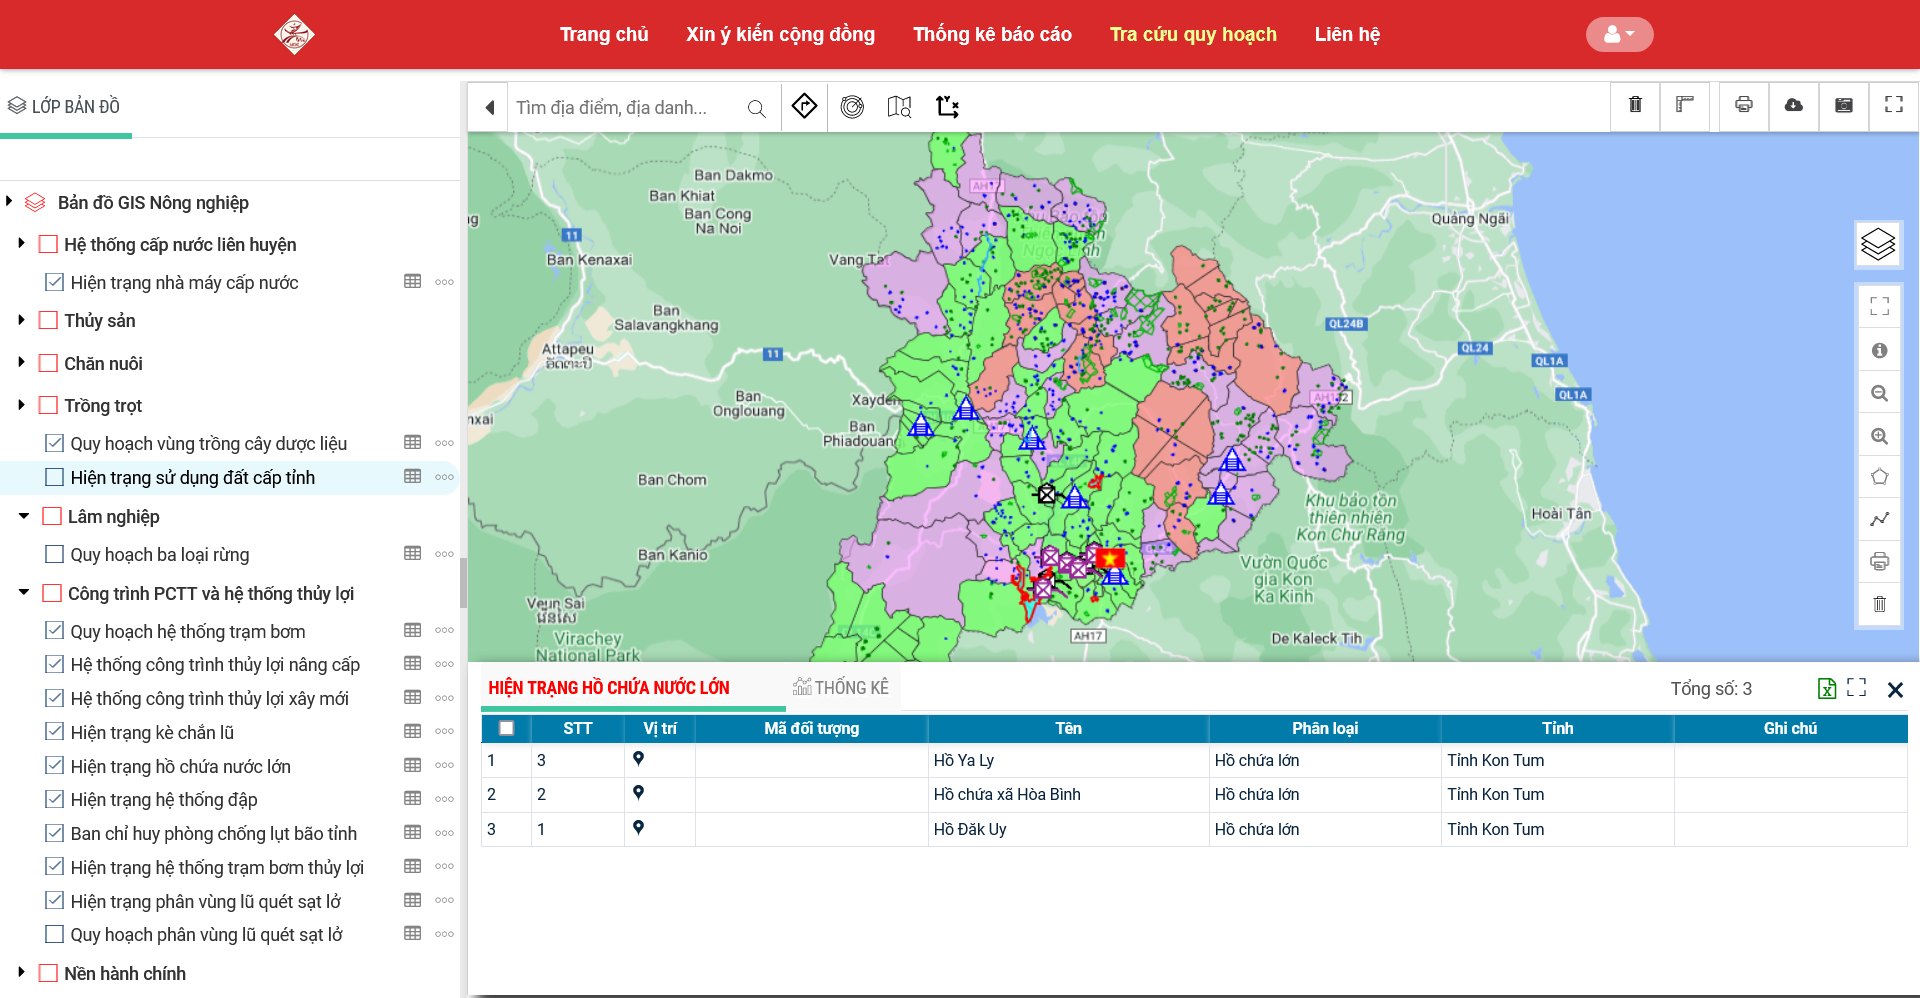Open the Thống kê báo cáo menu
This screenshot has height=998, width=1920.
point(991,34)
